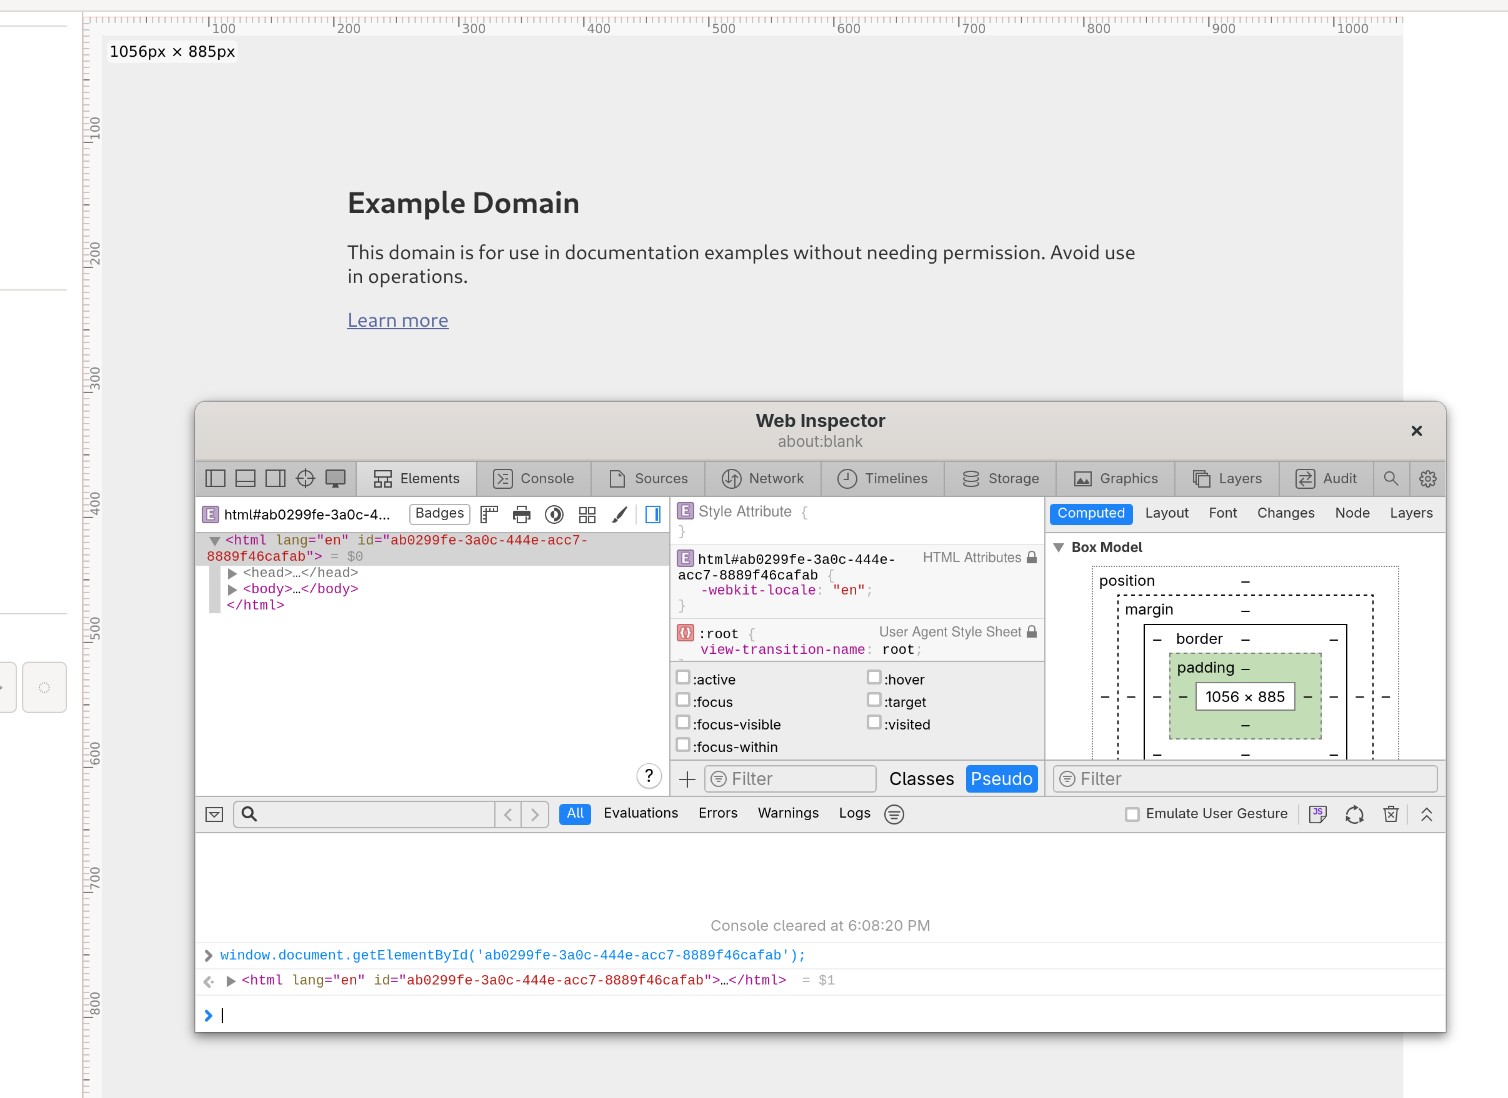The width and height of the screenshot is (1508, 1098).
Task: Filter console by Errors
Action: click(x=718, y=814)
